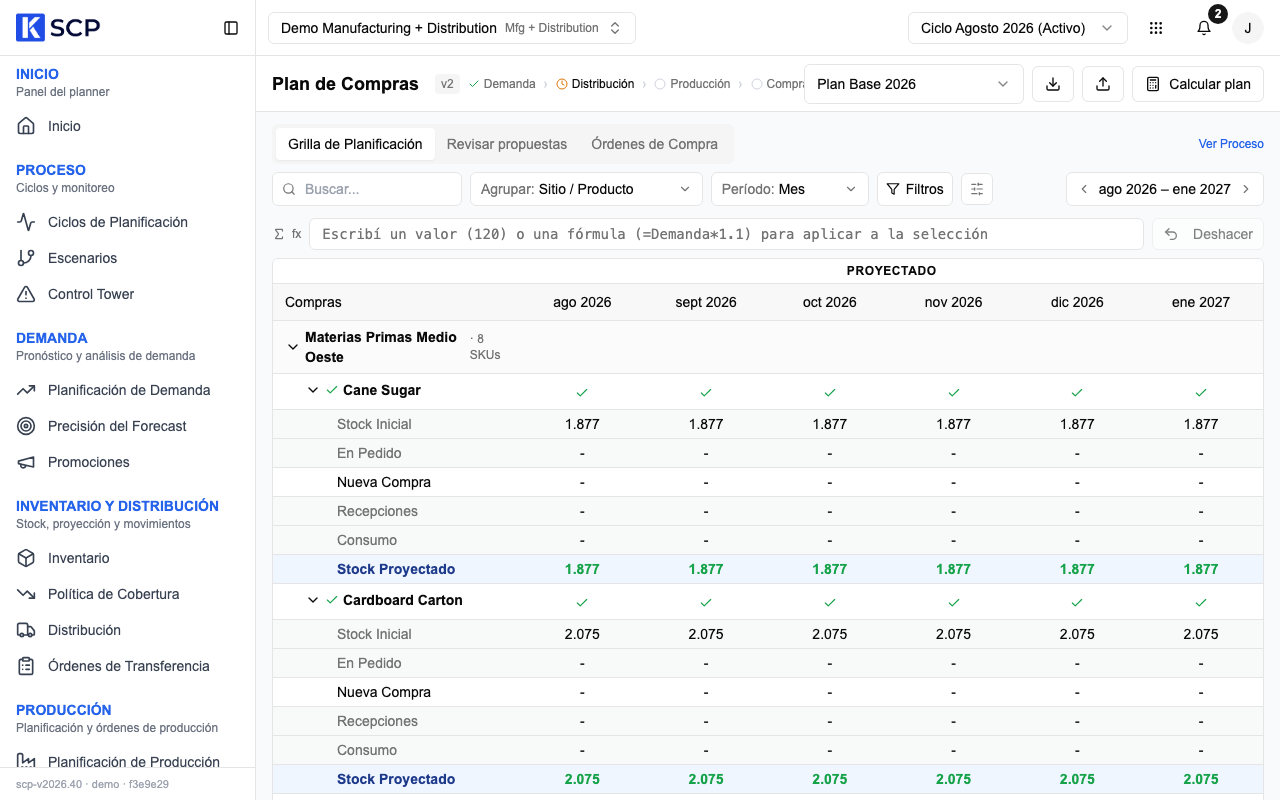The image size is (1280, 800).
Task: Click the KSCP logo
Action: pos(58,28)
